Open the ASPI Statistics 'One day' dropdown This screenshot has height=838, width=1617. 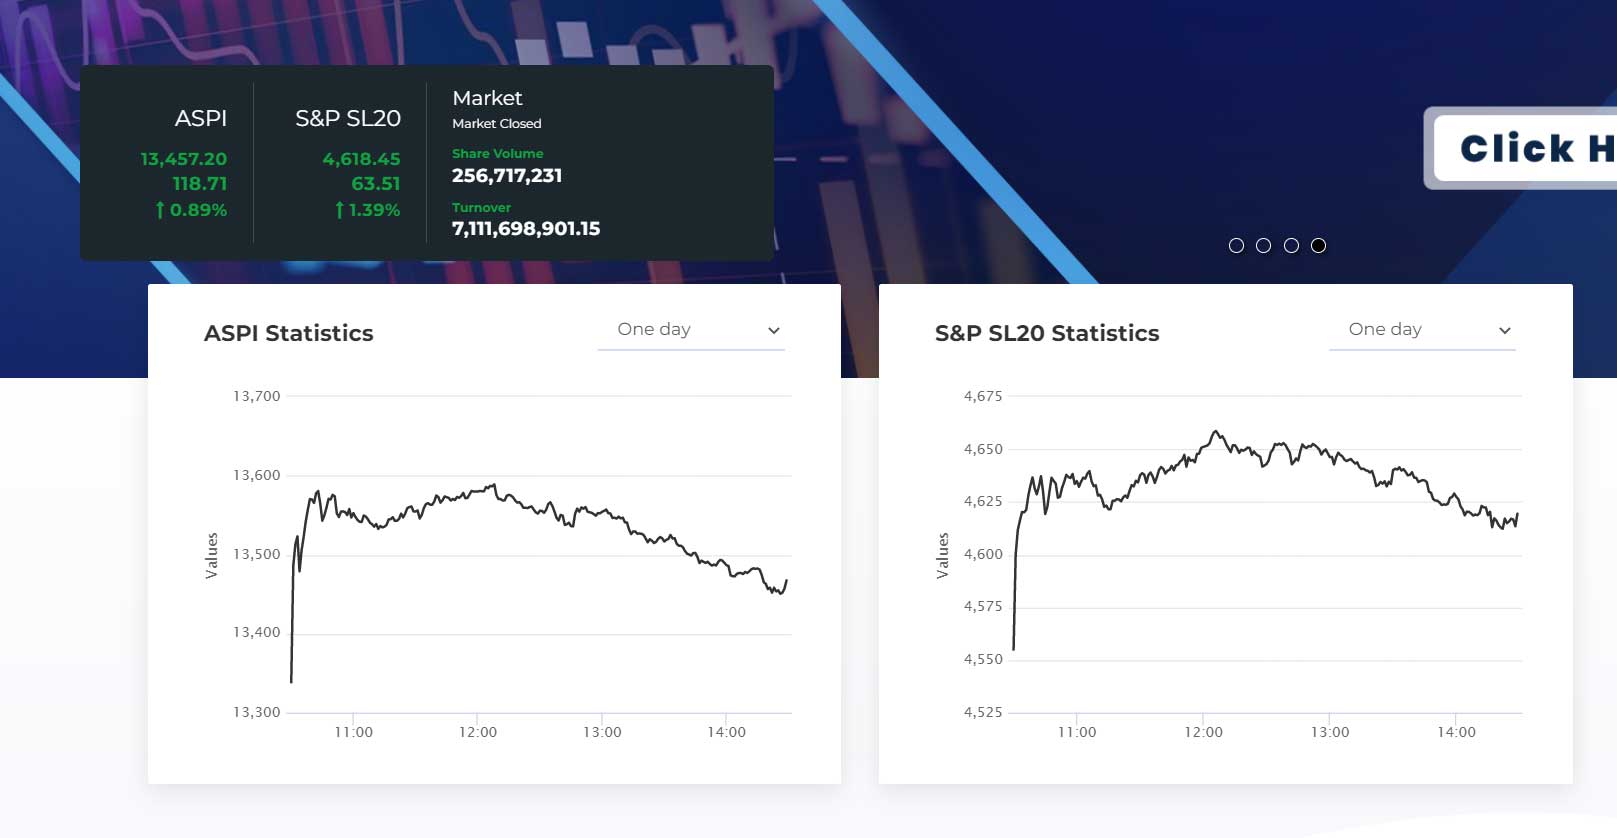tap(691, 330)
